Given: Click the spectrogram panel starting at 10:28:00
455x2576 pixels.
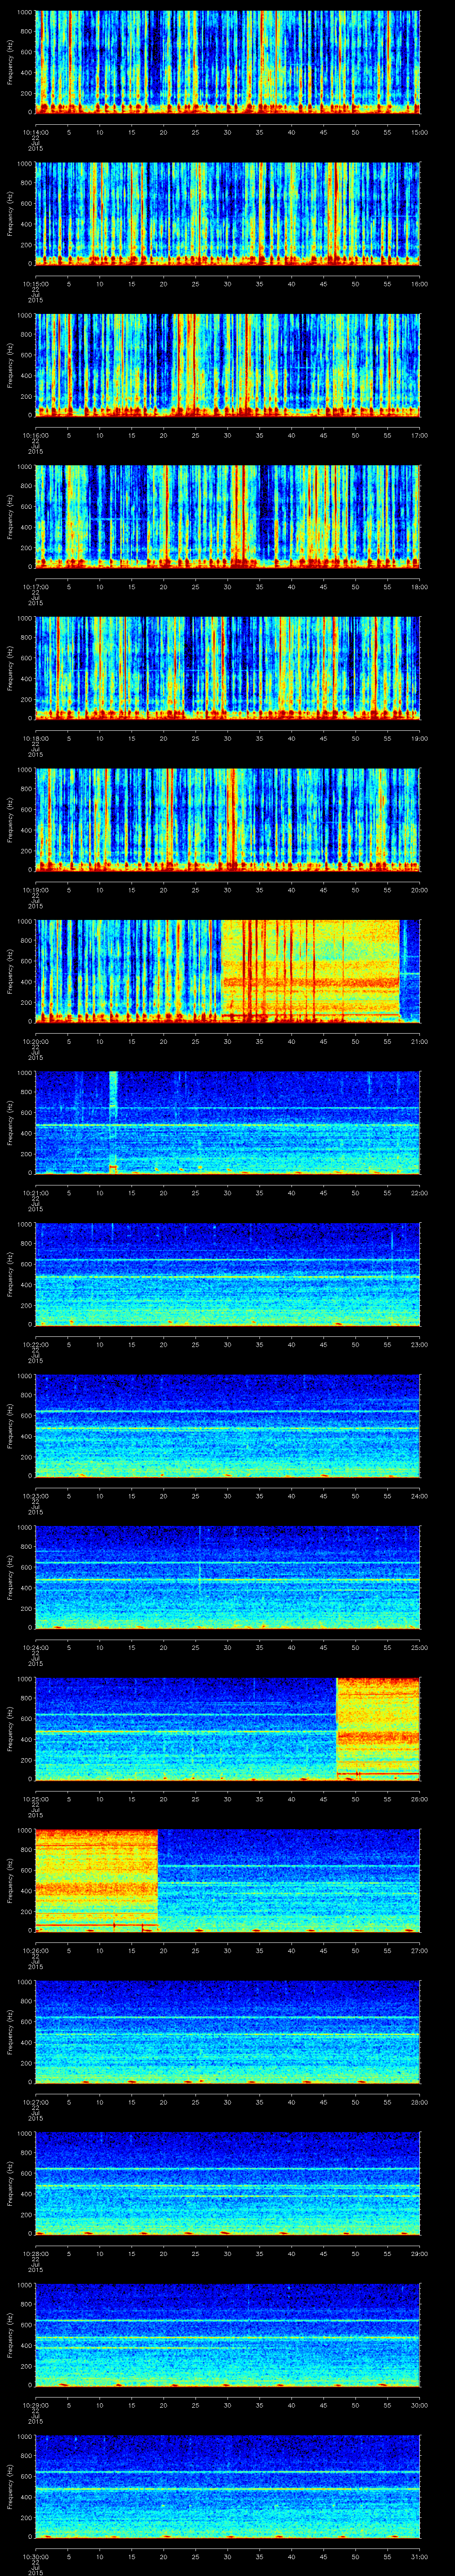Looking at the screenshot, I should coord(228,2183).
